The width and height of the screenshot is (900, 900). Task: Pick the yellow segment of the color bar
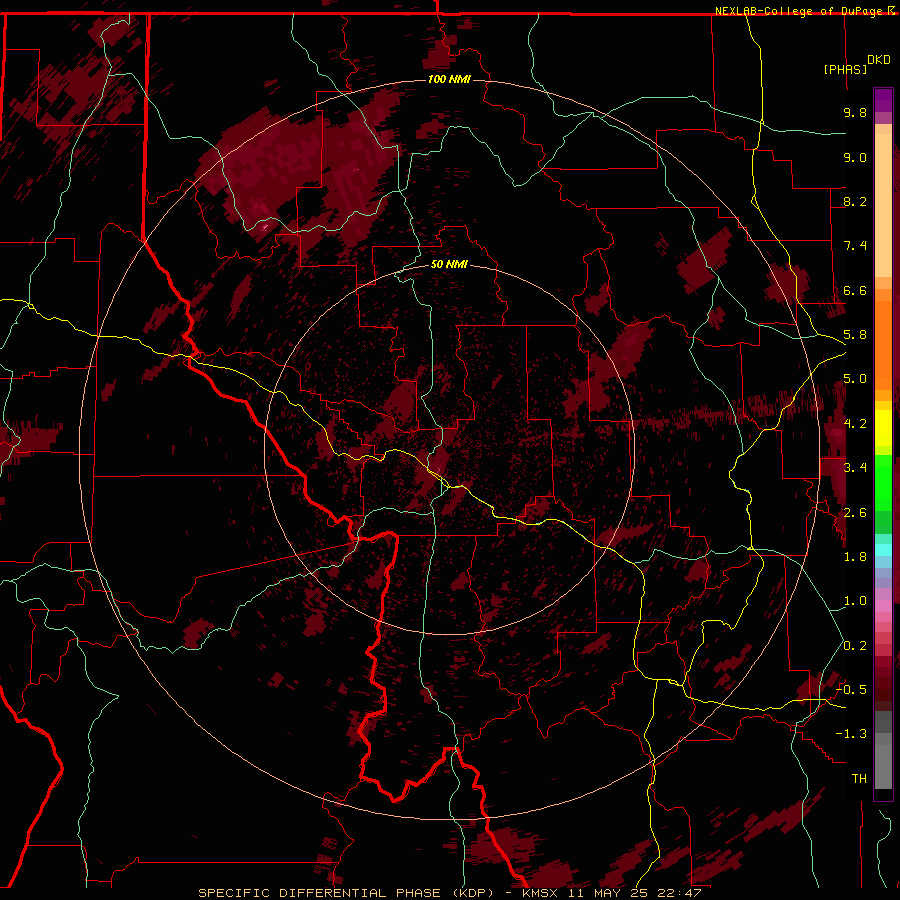tap(883, 428)
